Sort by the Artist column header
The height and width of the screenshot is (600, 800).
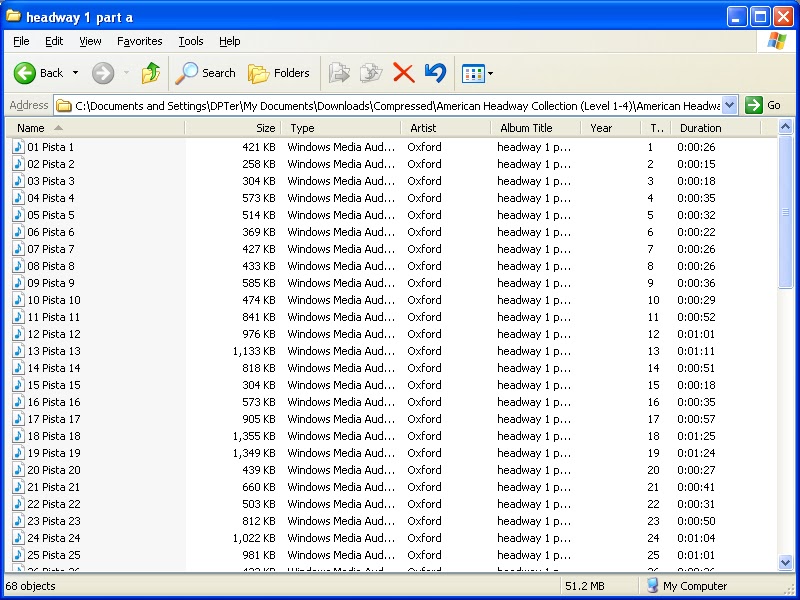tap(446, 128)
